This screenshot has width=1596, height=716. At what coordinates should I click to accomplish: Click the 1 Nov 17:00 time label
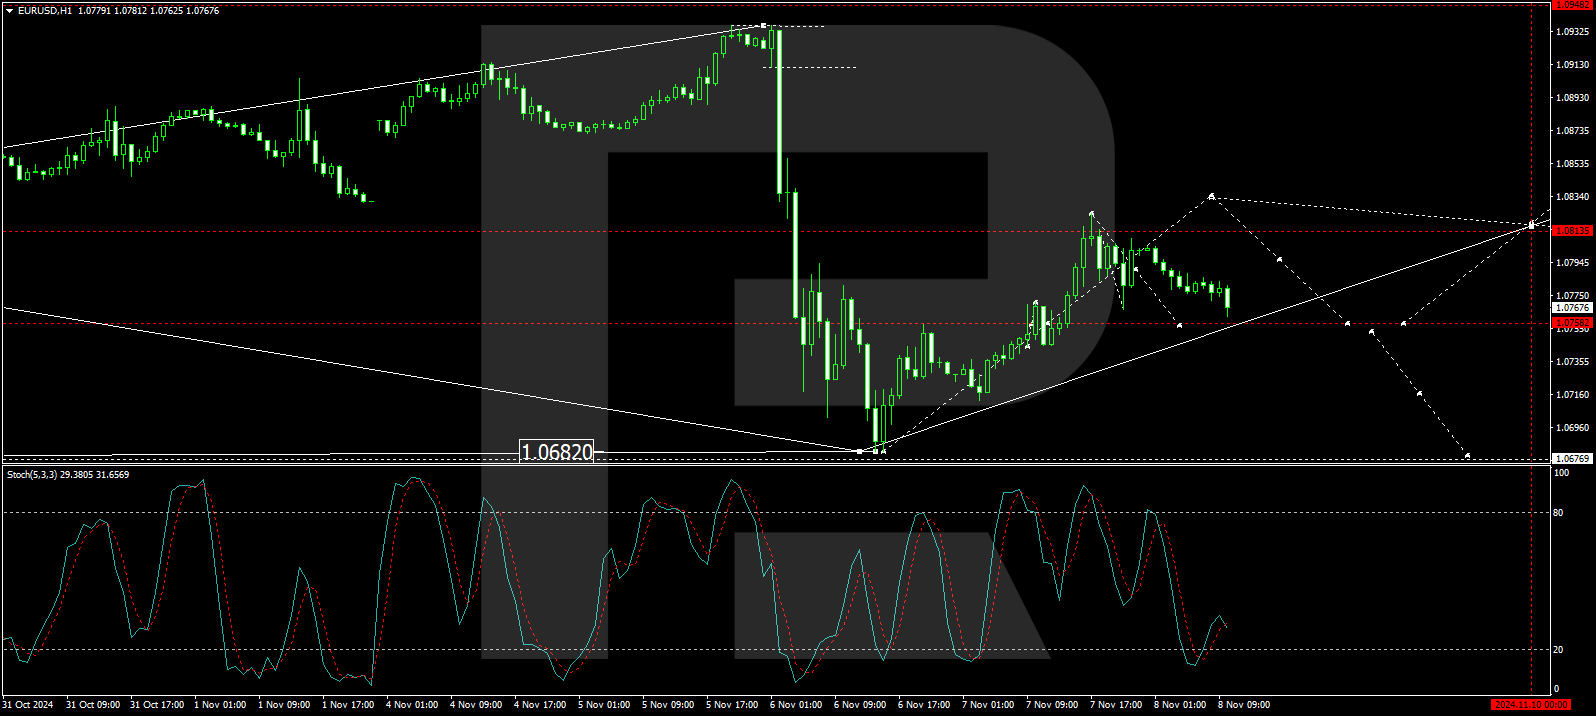(x=348, y=705)
